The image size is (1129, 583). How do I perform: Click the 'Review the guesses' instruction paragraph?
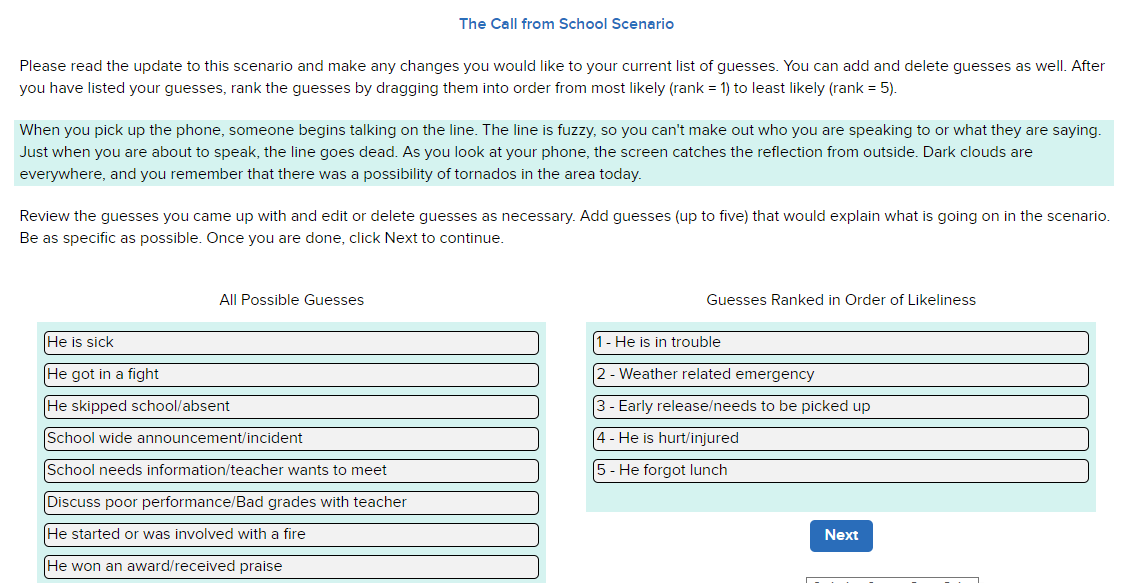tap(564, 227)
